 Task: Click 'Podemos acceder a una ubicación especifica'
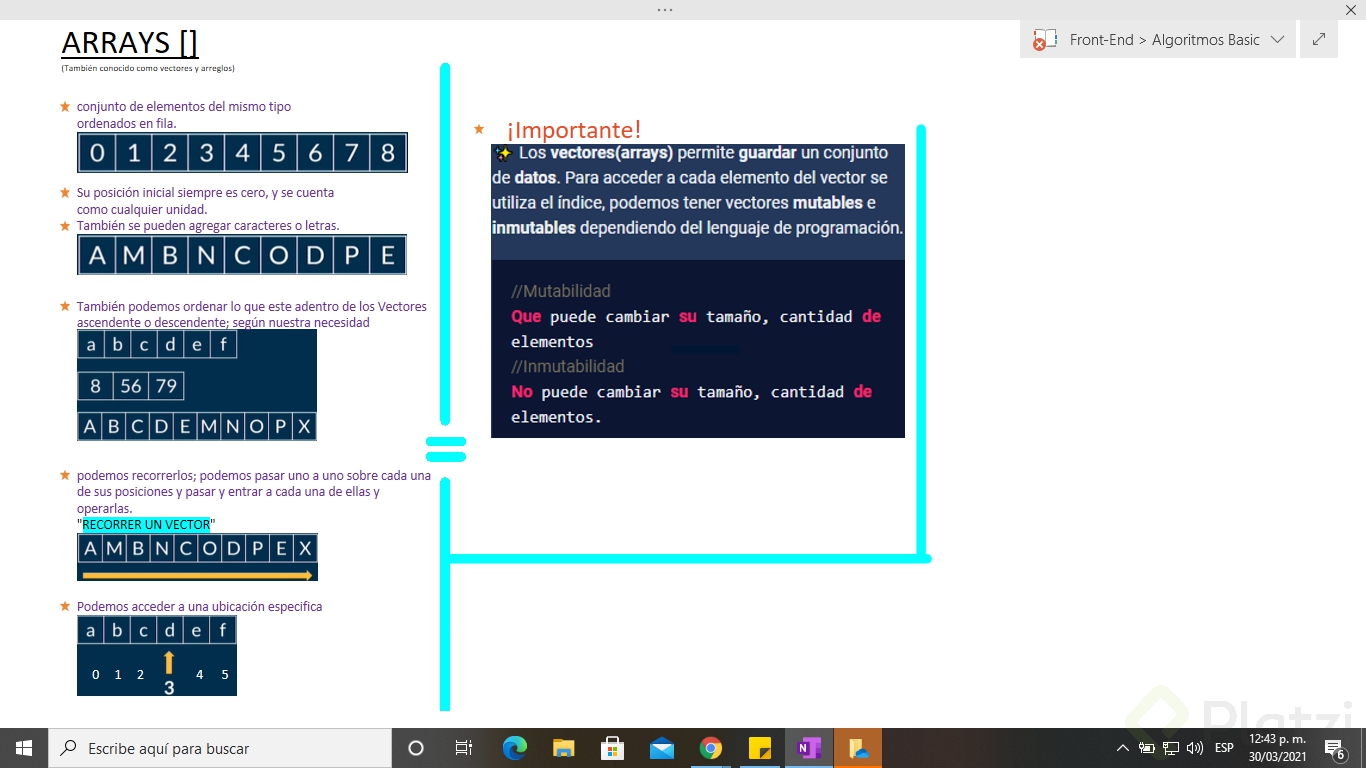pyautogui.click(x=200, y=606)
